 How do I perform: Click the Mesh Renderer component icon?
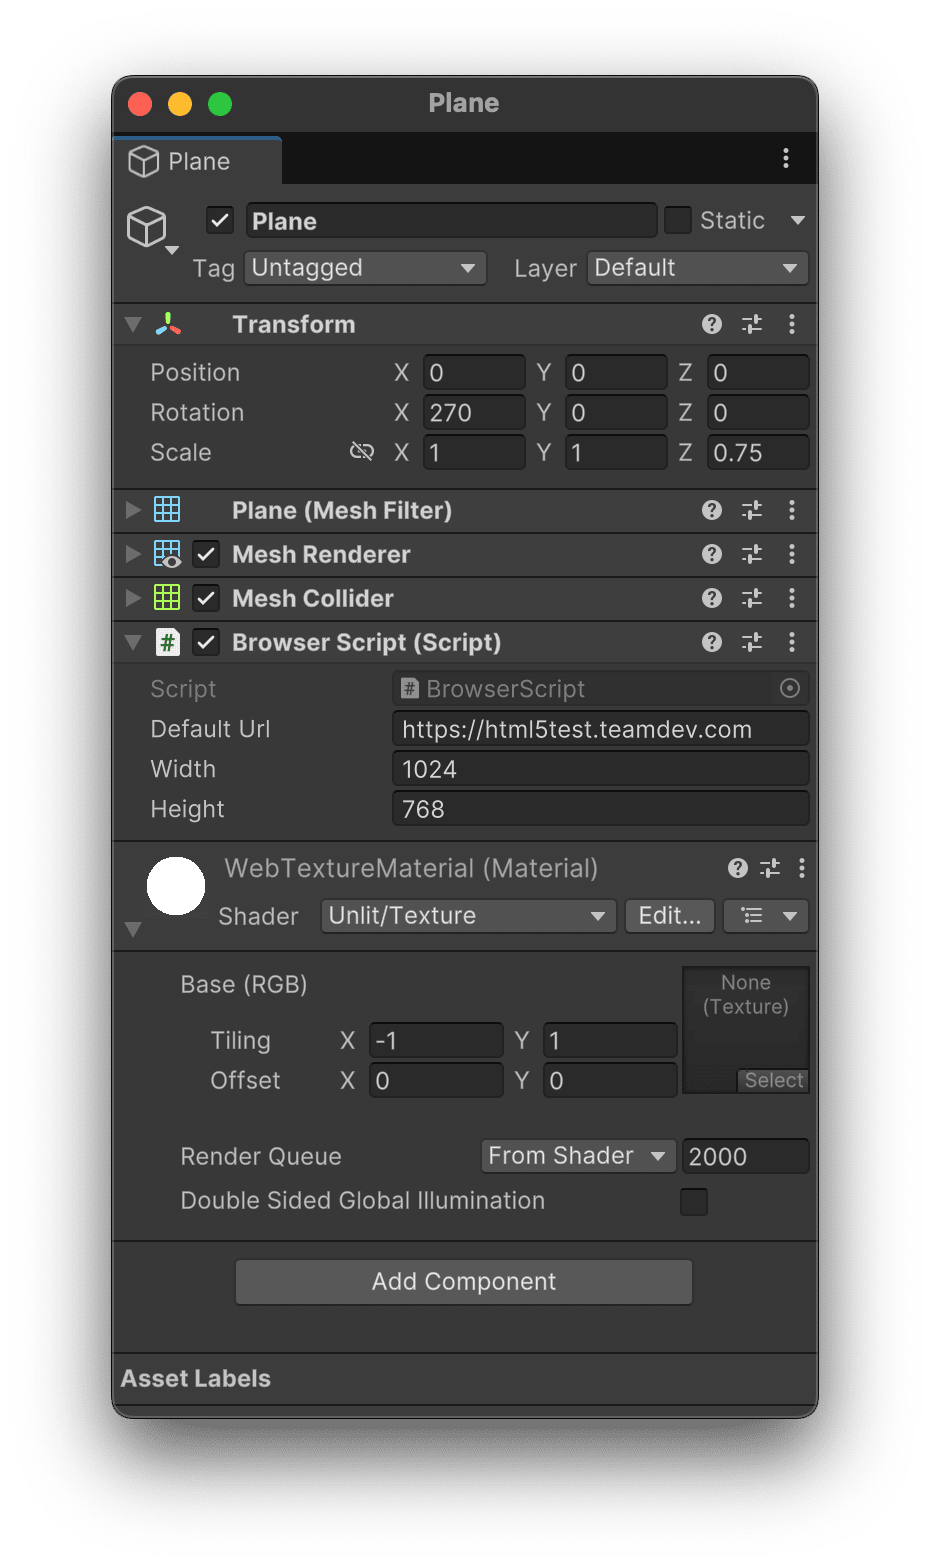(x=168, y=554)
